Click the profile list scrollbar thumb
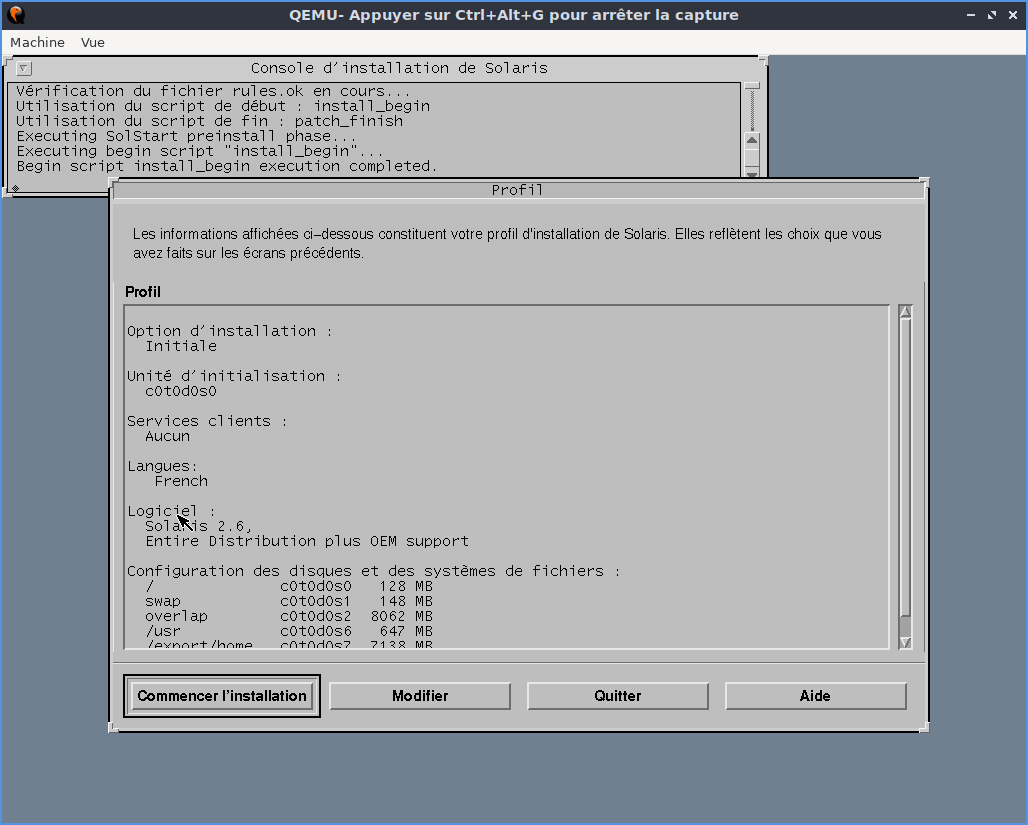Image resolution: width=1028 pixels, height=825 pixels. 905,468
